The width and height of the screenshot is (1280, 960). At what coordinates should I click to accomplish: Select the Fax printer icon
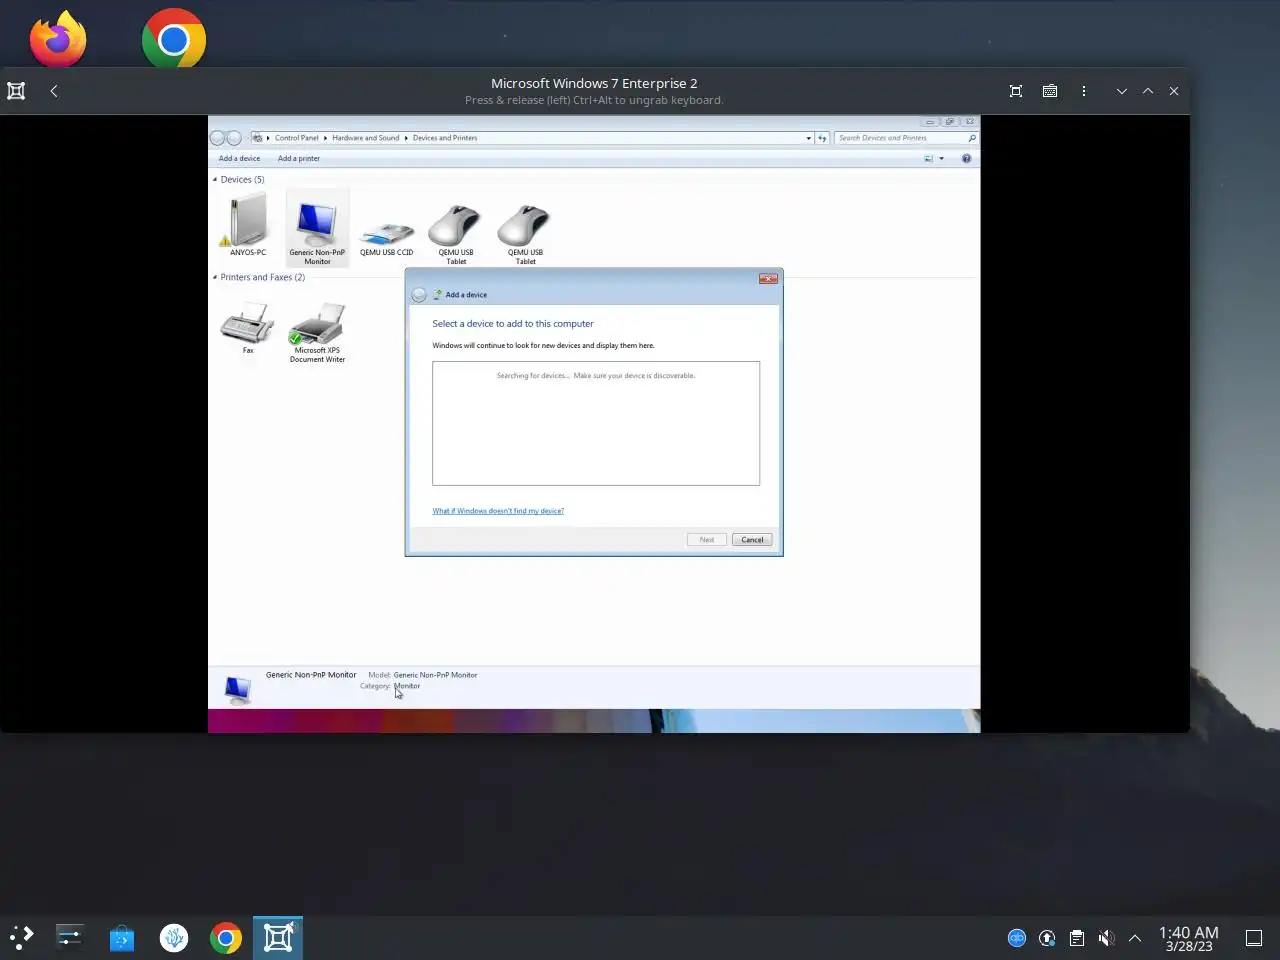[247, 328]
